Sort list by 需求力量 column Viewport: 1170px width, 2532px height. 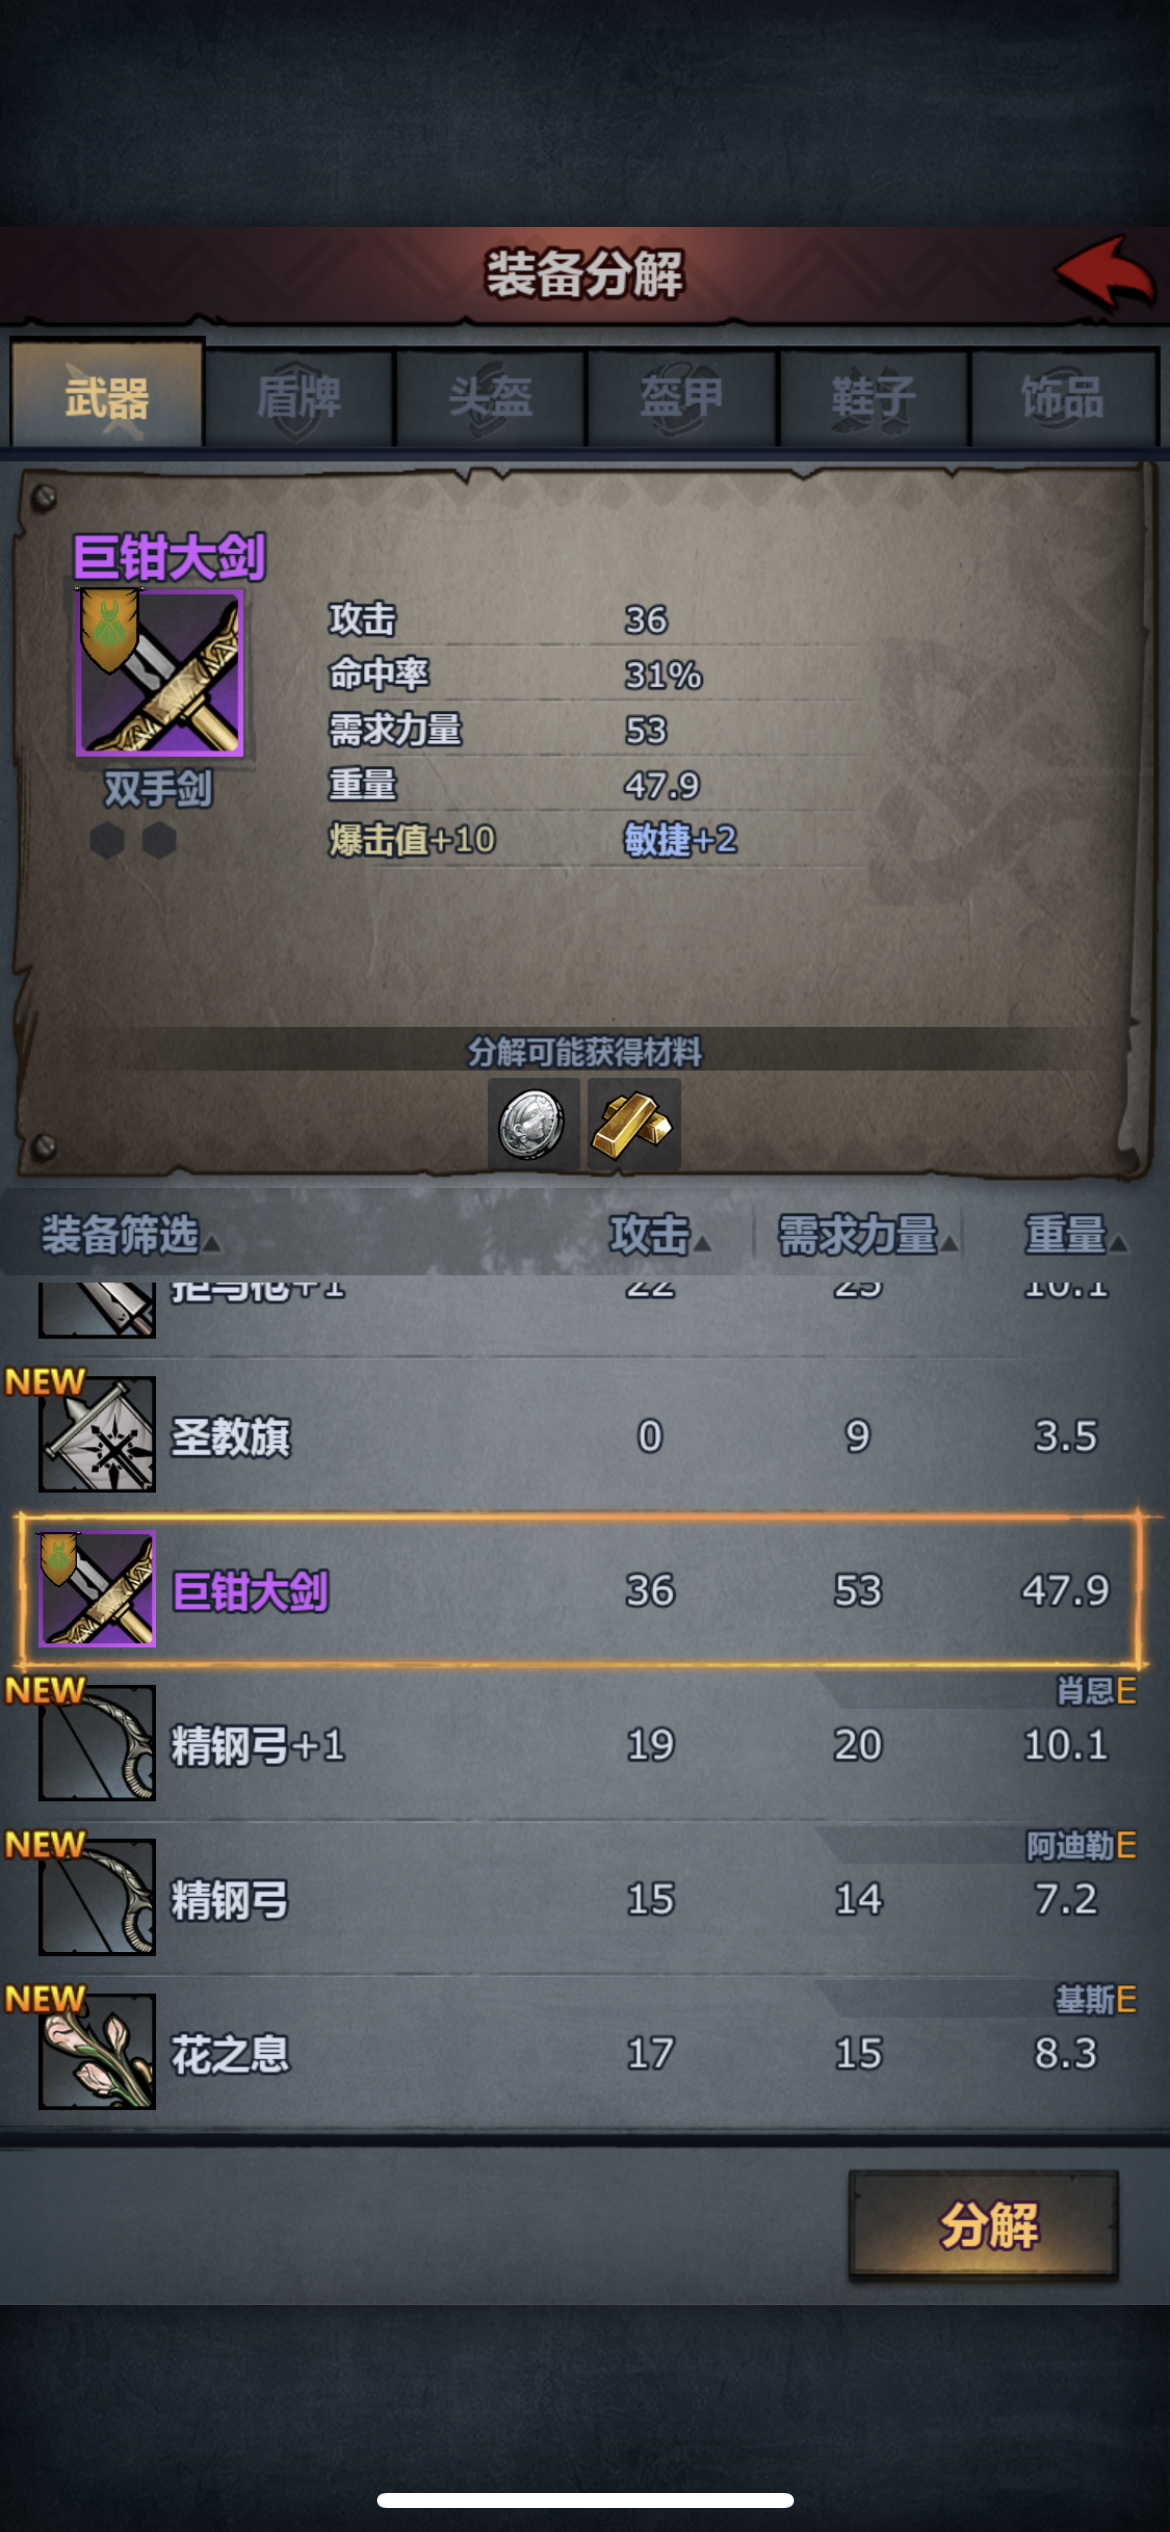click(868, 1236)
